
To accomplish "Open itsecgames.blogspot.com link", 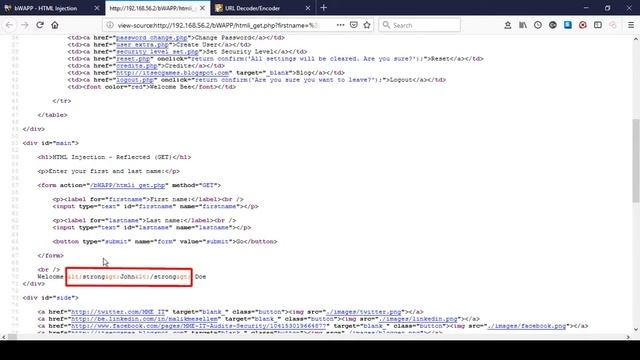I will [173, 73].
